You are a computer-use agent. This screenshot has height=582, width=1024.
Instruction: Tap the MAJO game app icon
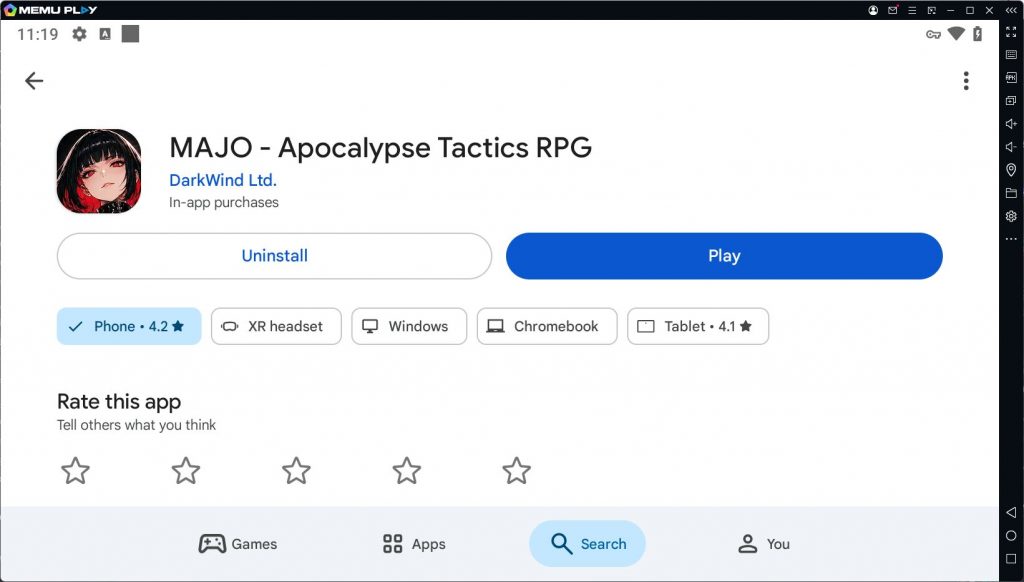click(x=99, y=171)
